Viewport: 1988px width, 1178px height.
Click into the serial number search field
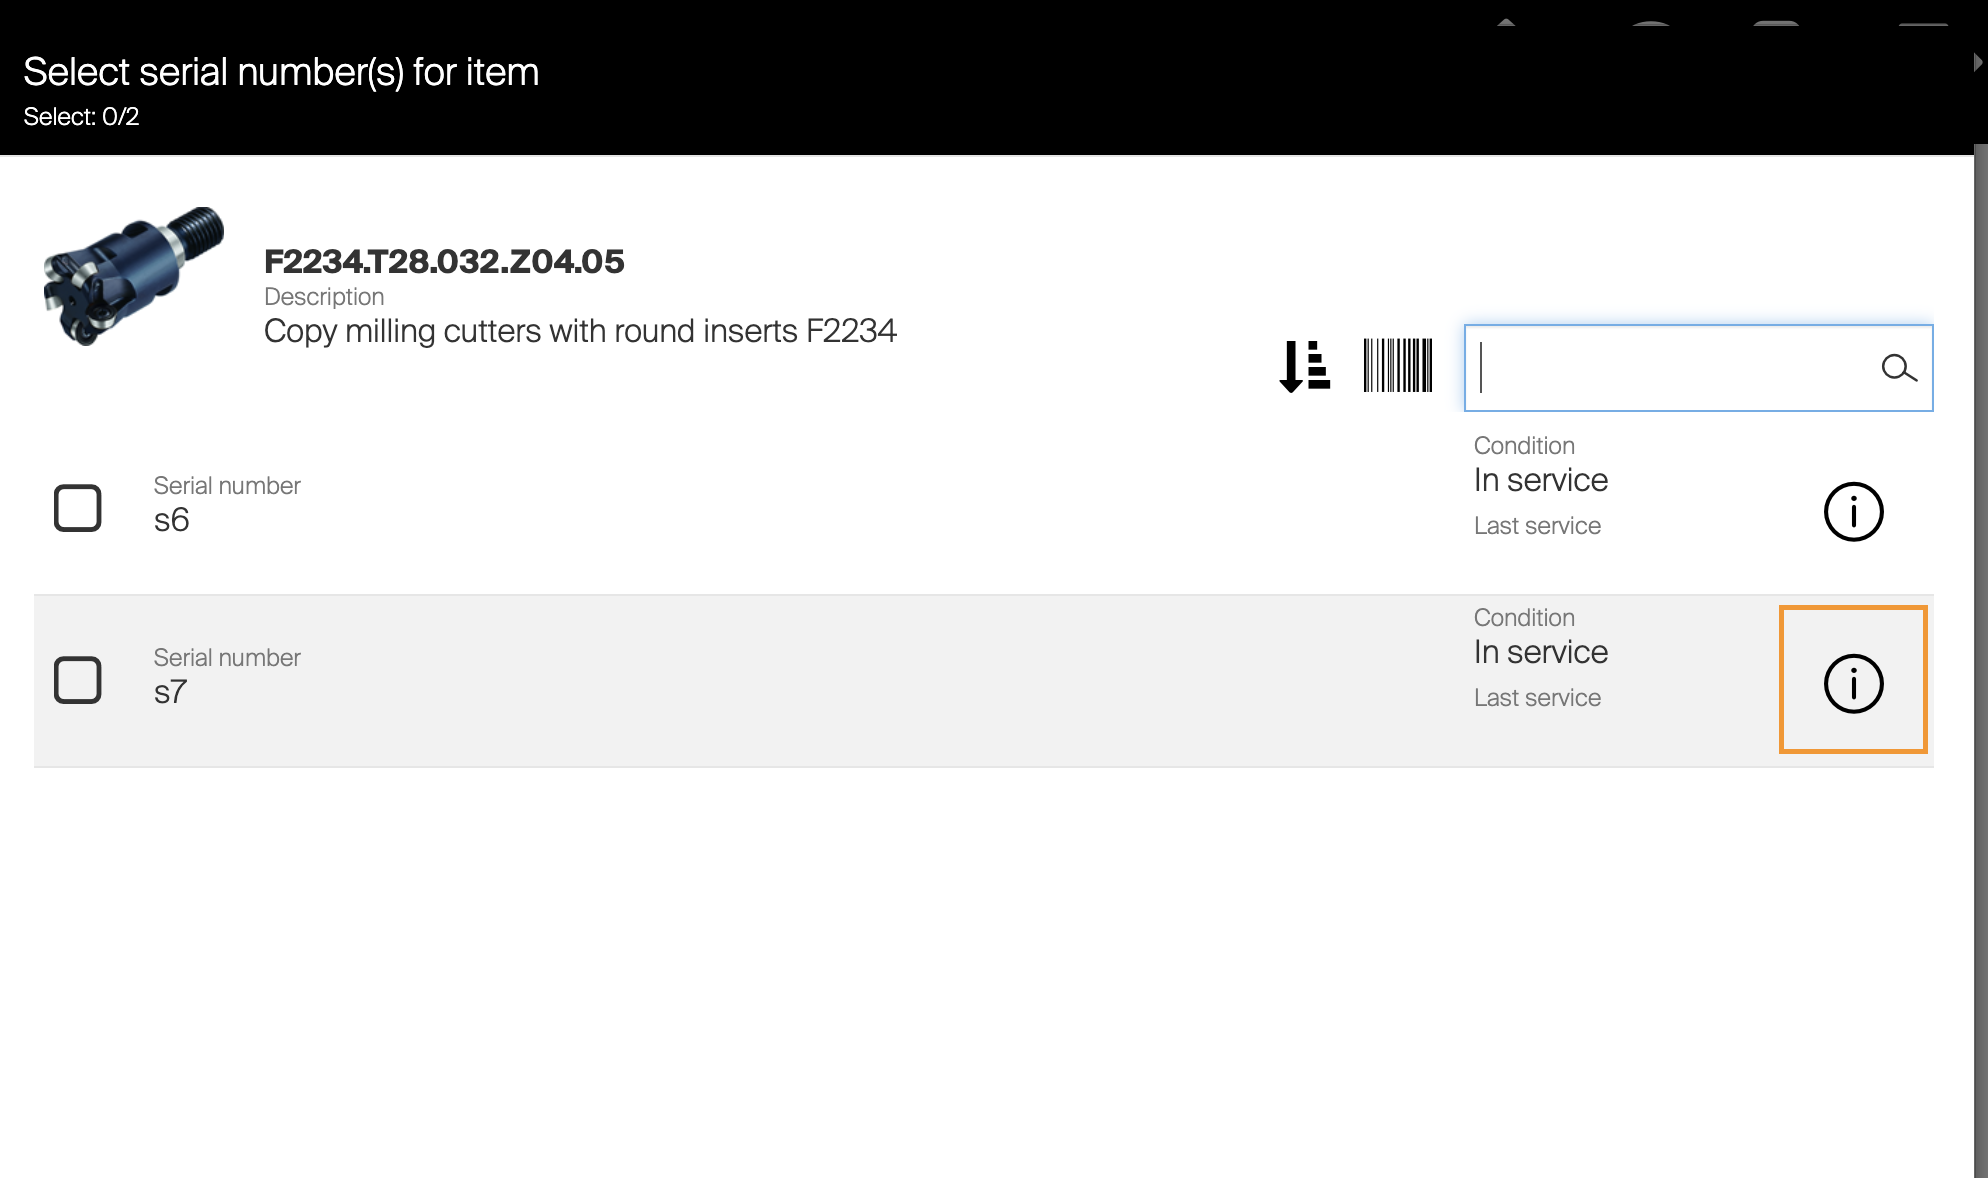1670,368
